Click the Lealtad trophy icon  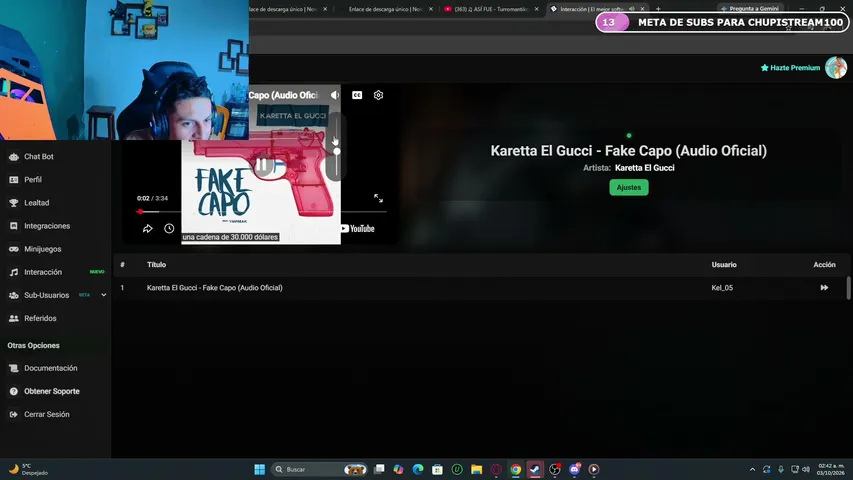[14, 202]
